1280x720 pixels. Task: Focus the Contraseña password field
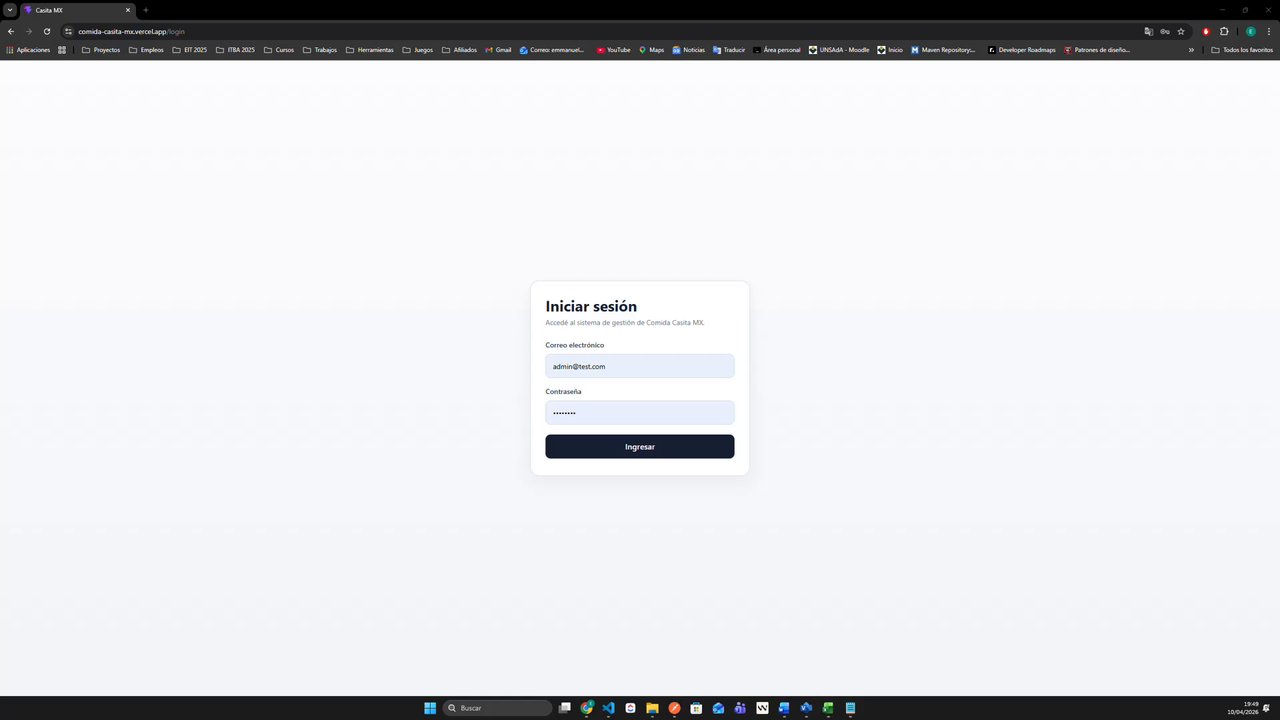click(639, 412)
